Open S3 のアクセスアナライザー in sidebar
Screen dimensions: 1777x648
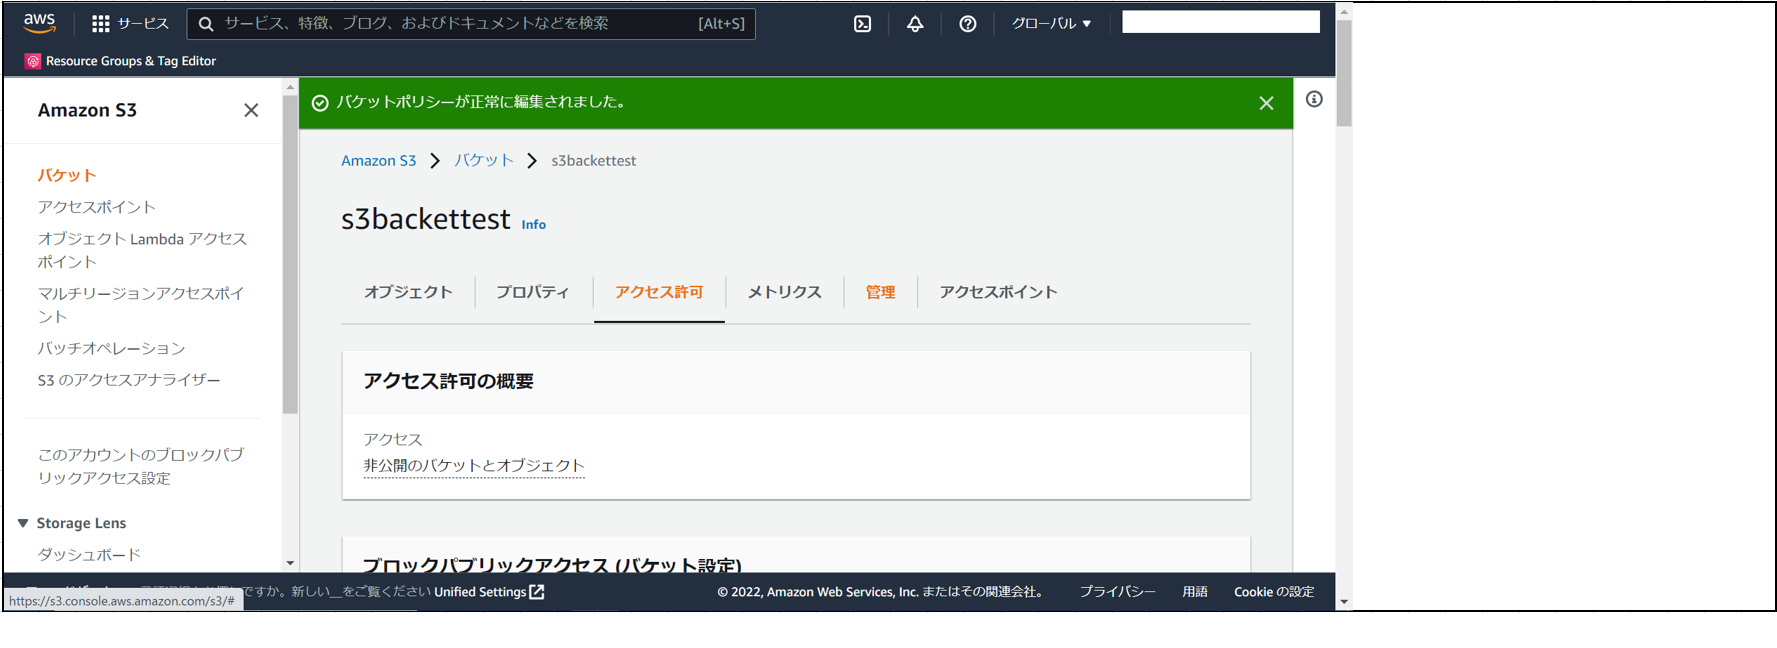(x=129, y=380)
